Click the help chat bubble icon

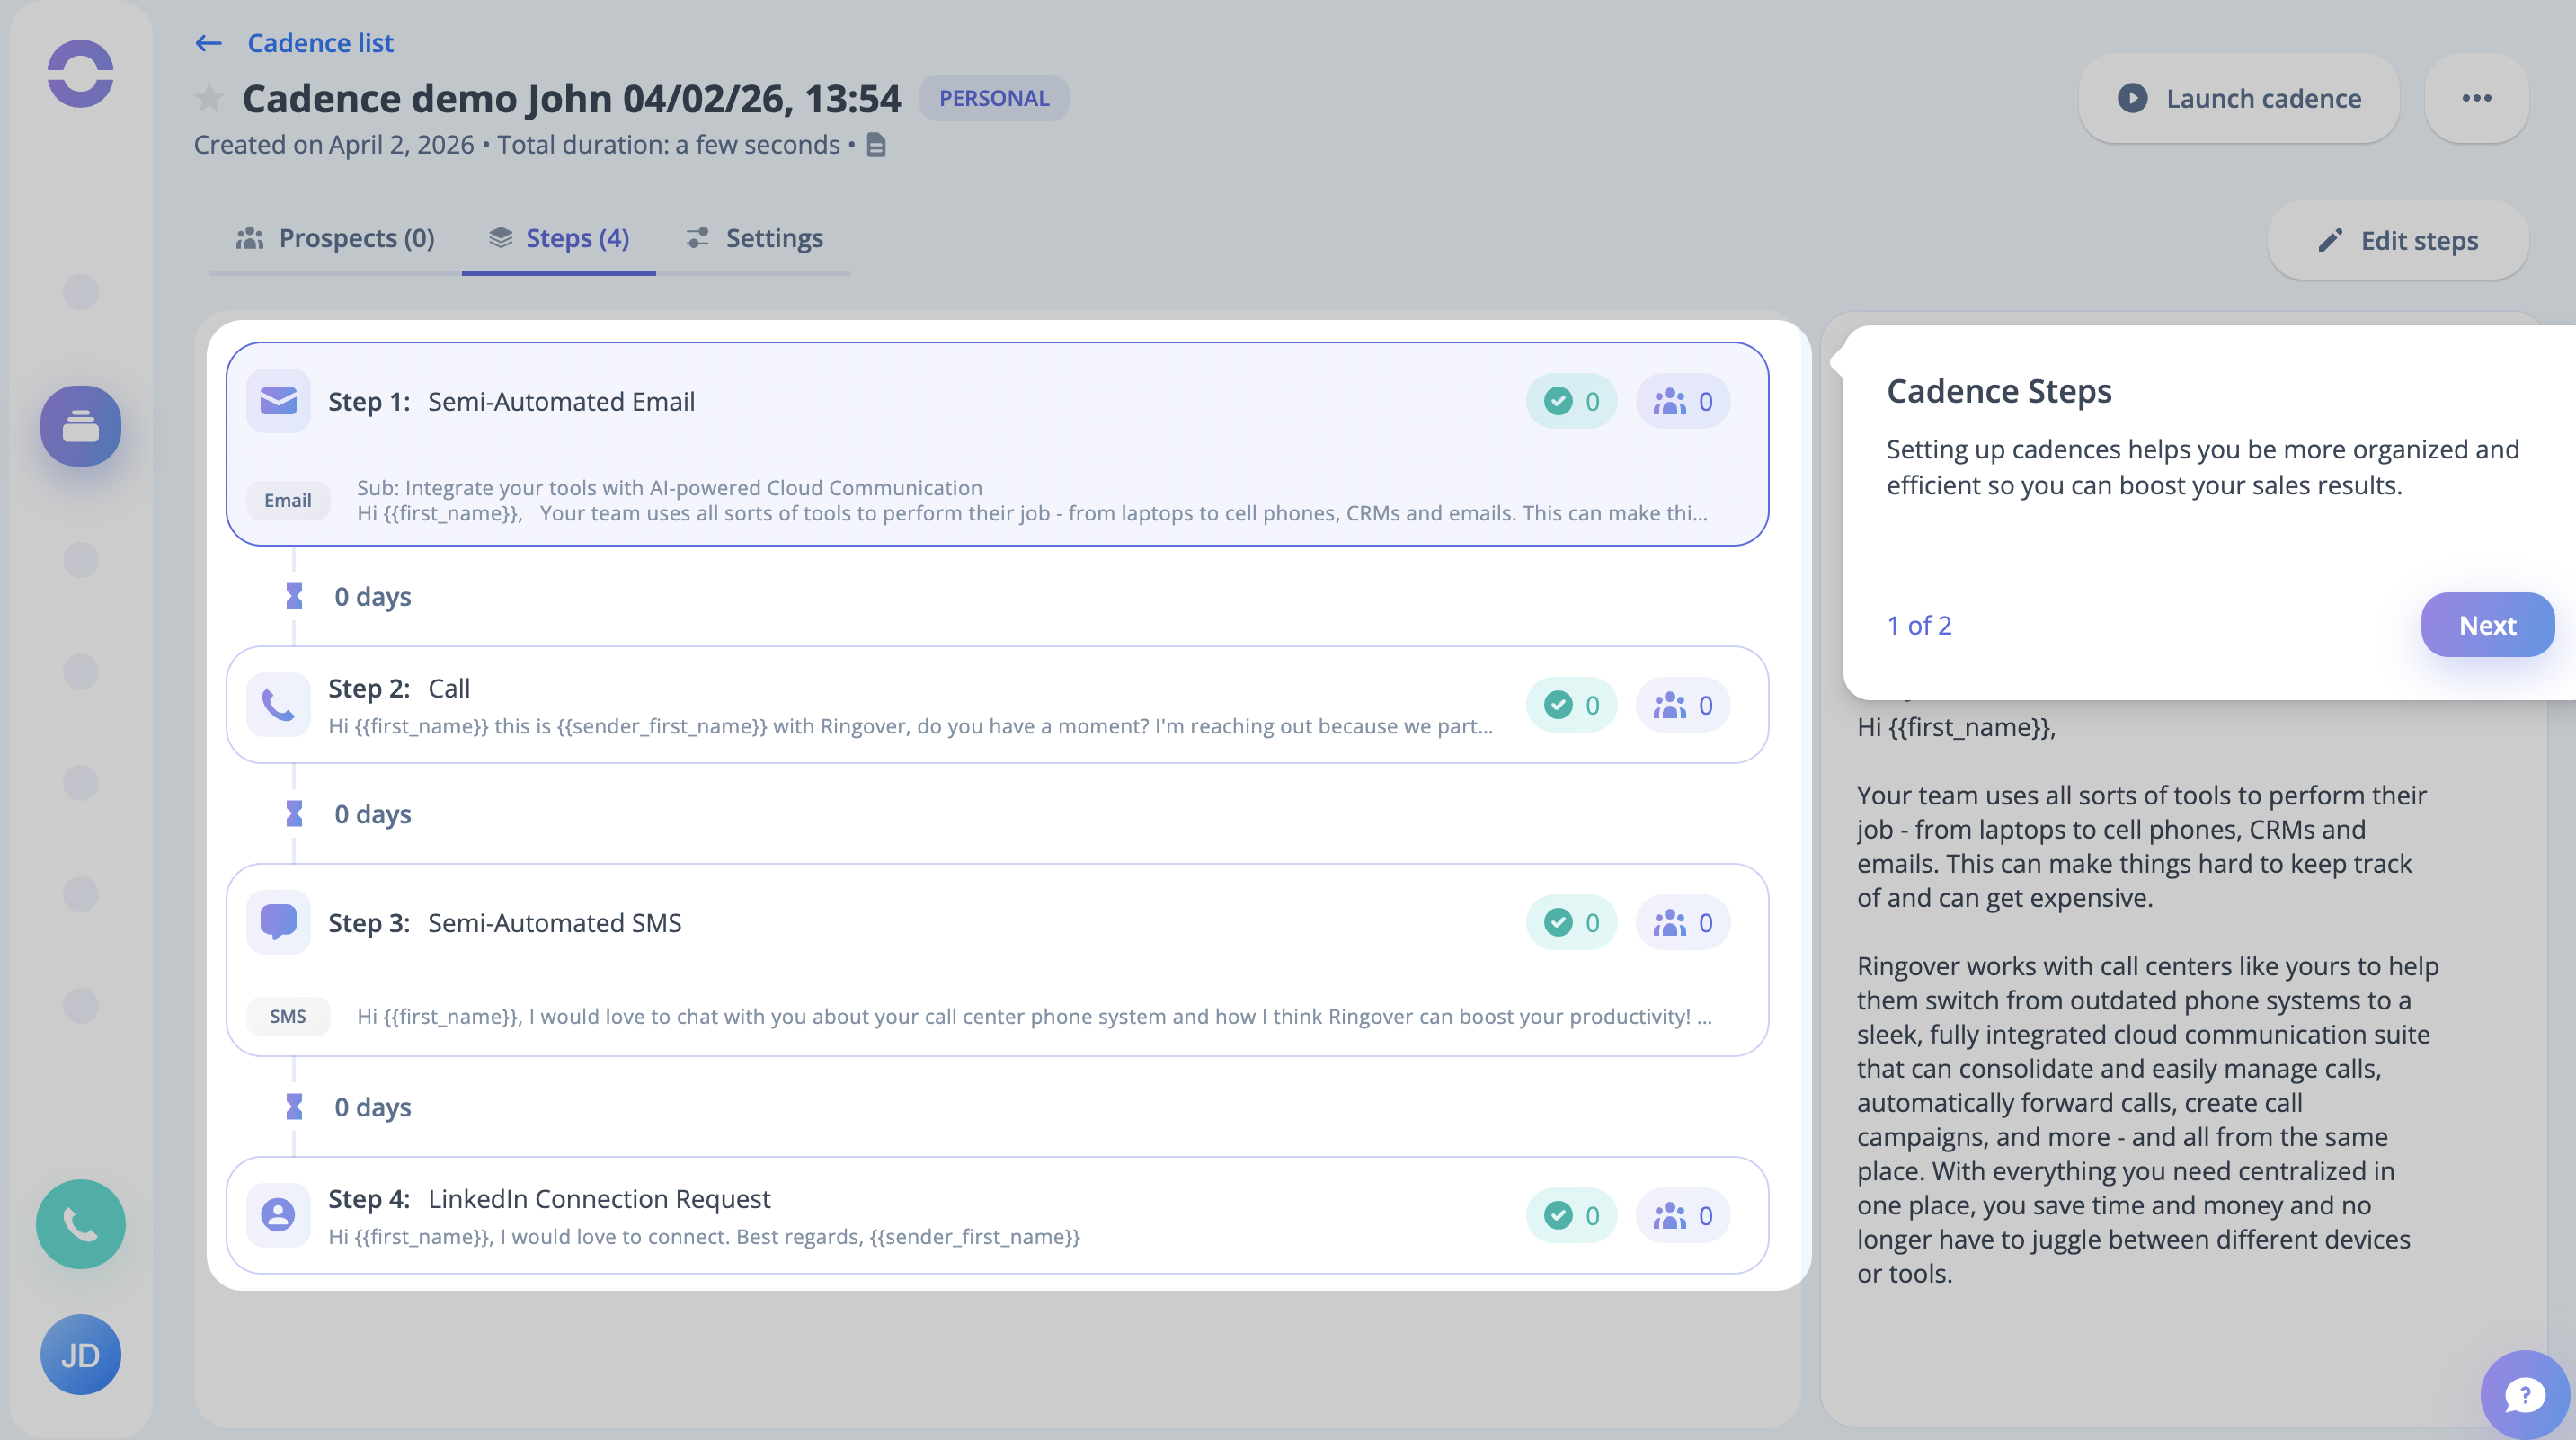2524,1394
